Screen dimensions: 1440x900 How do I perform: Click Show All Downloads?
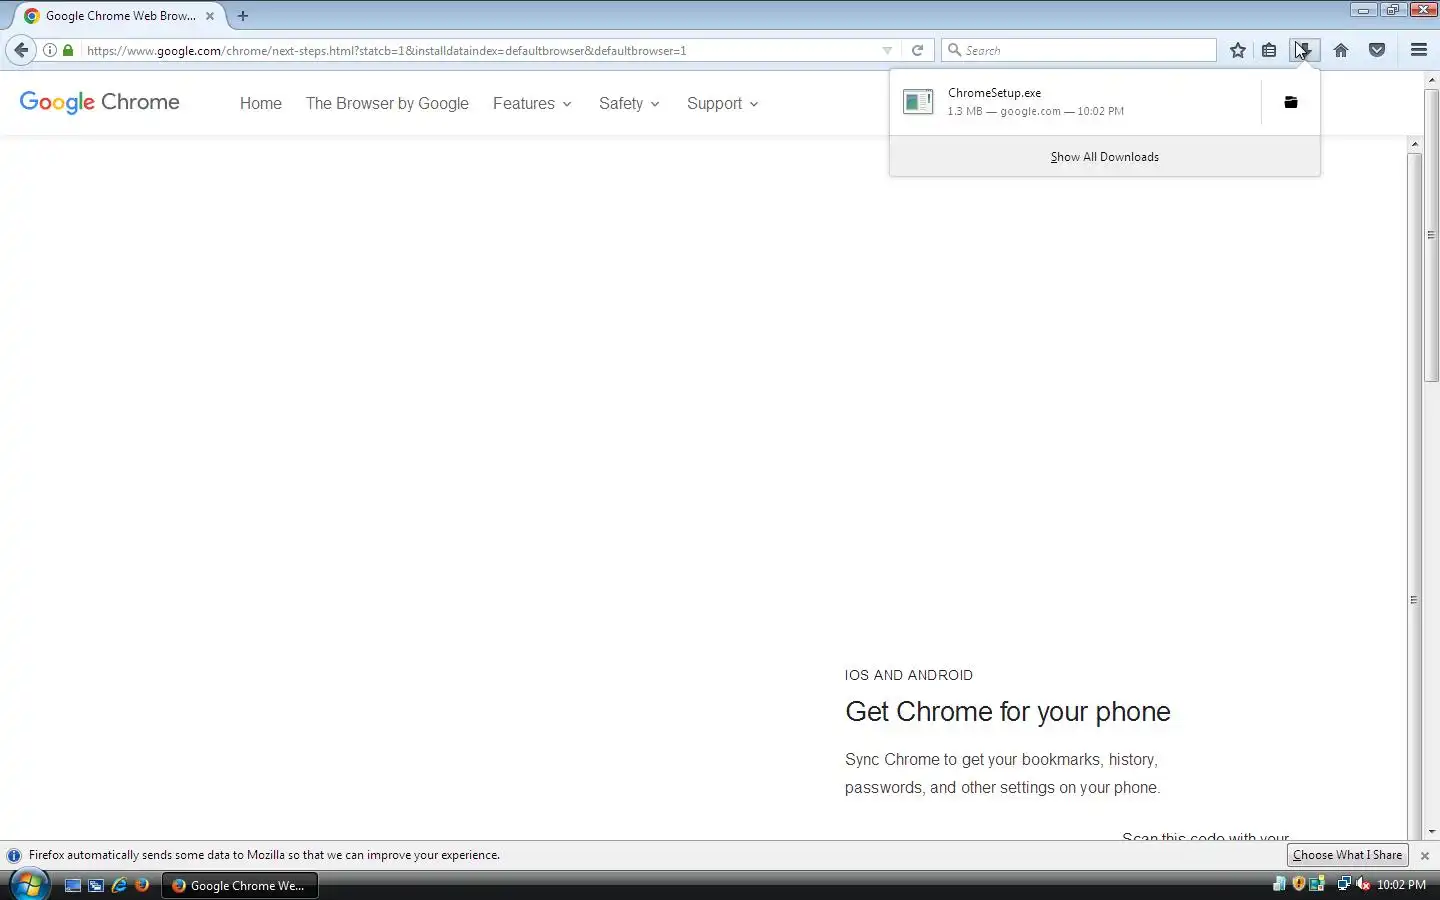tap(1104, 157)
